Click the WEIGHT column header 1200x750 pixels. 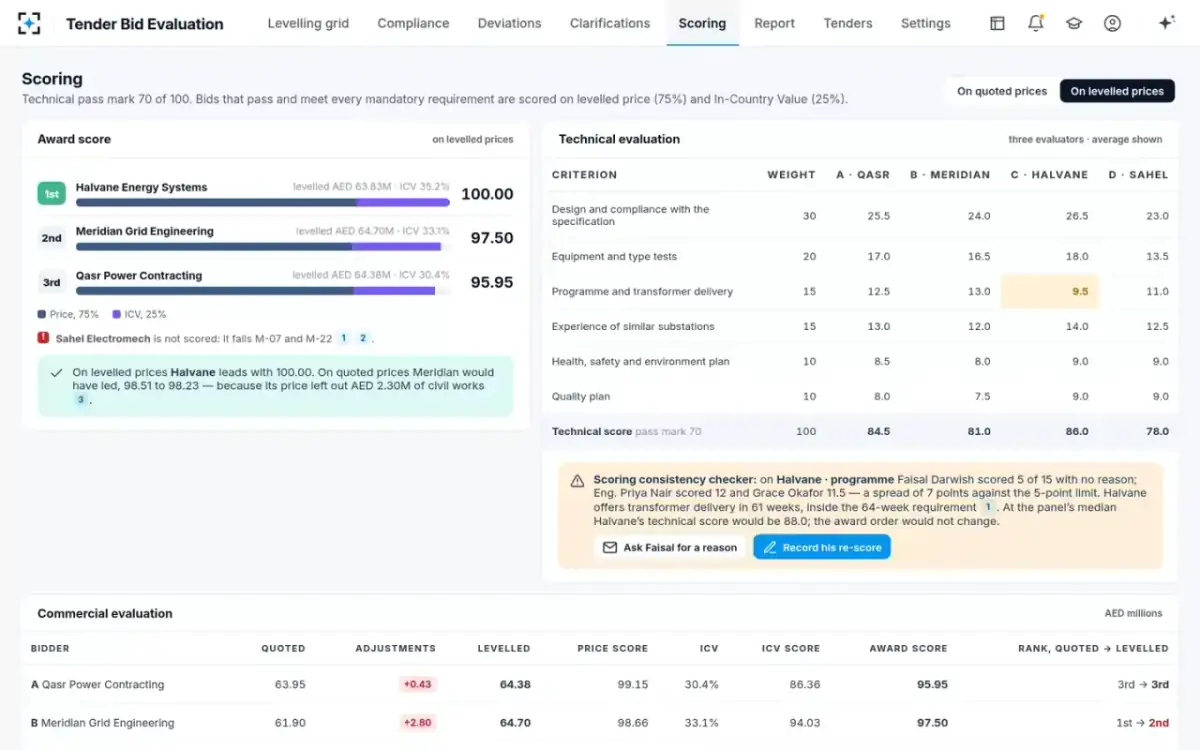pos(791,175)
